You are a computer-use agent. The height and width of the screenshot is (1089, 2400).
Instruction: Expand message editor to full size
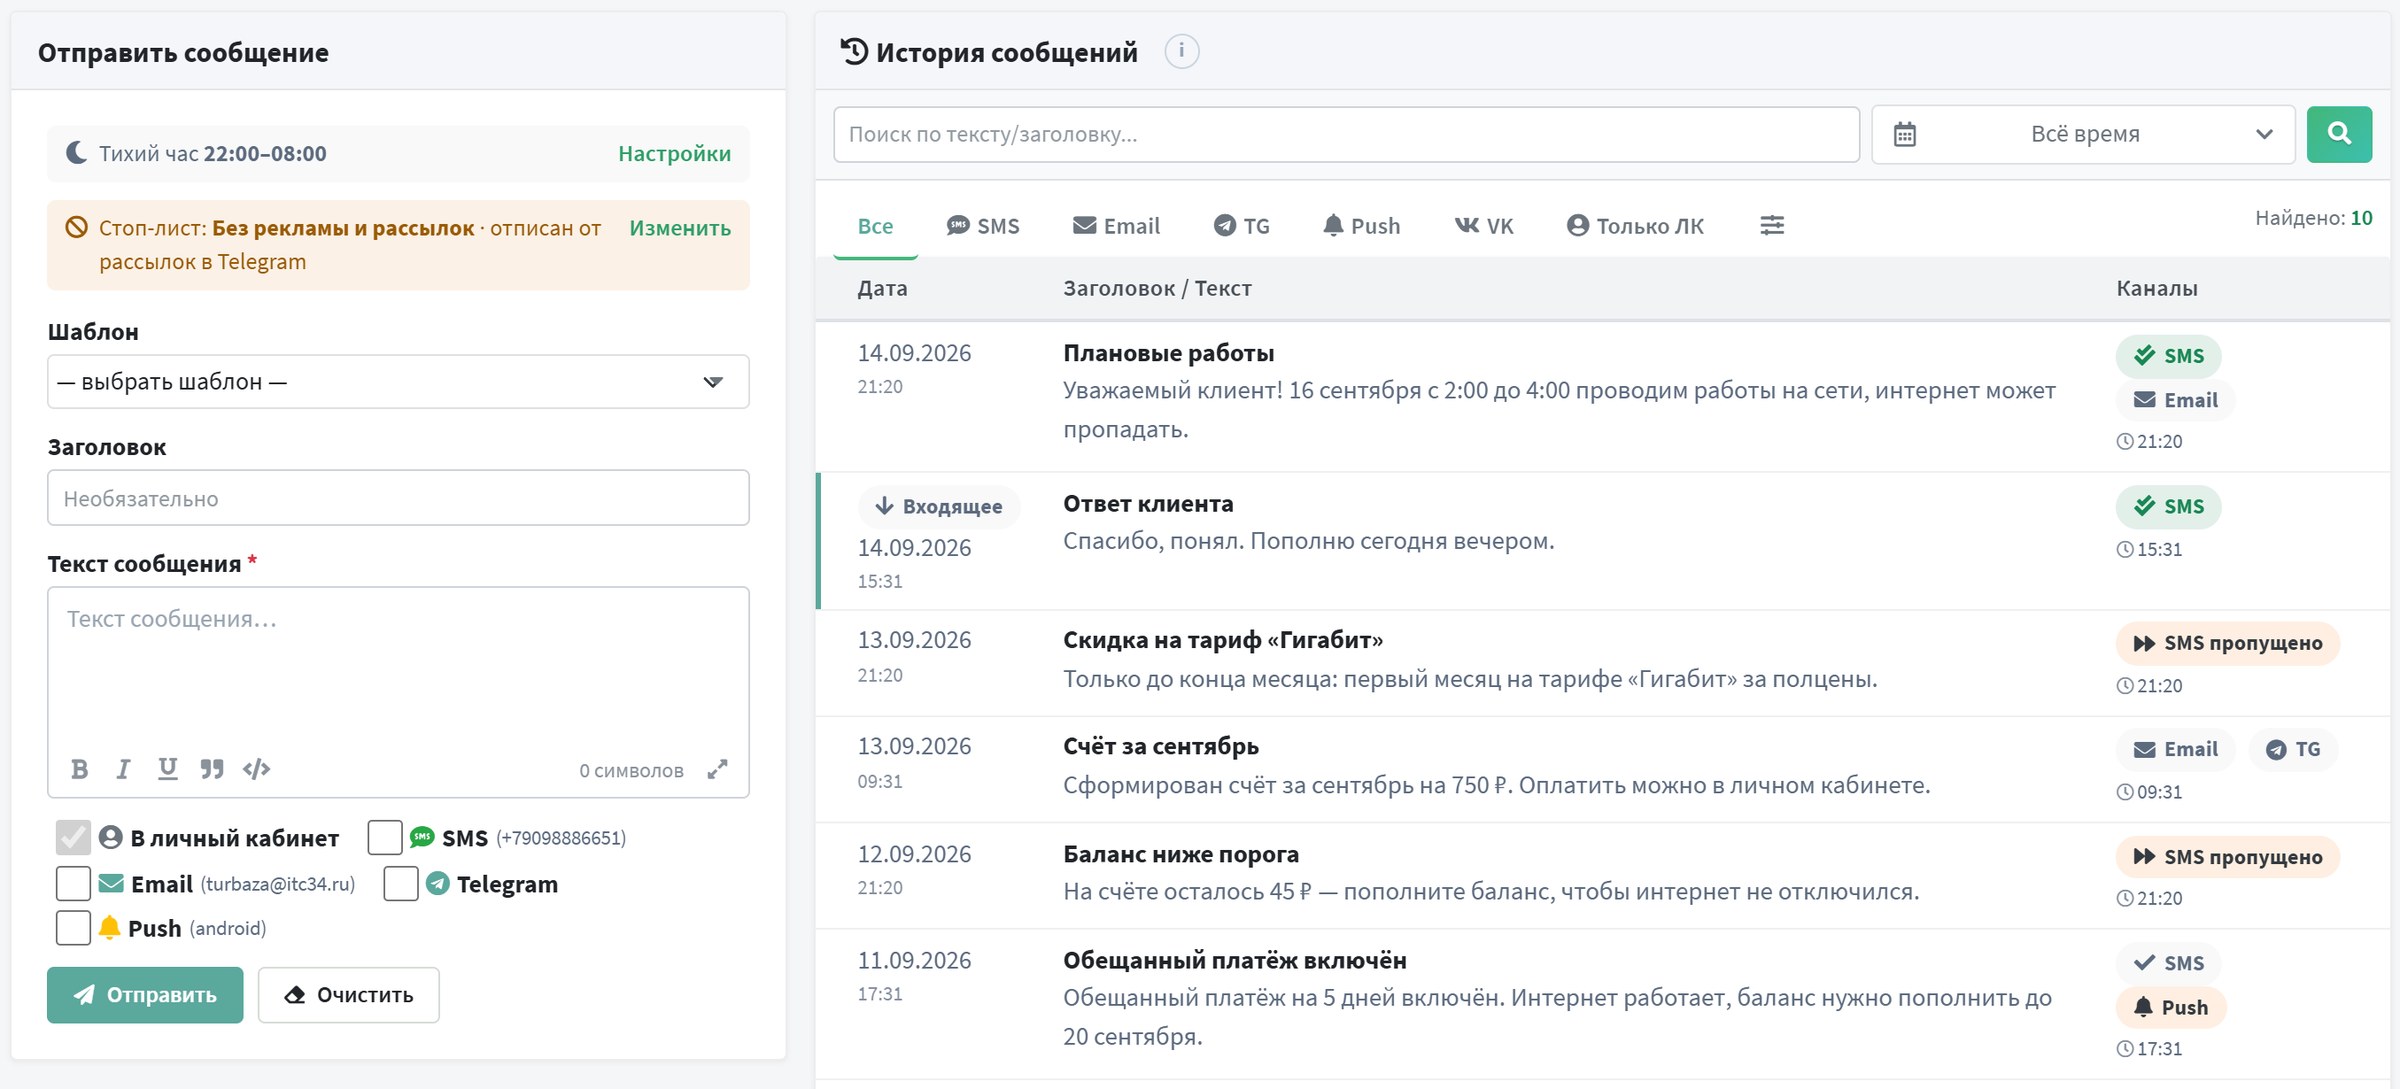717,769
